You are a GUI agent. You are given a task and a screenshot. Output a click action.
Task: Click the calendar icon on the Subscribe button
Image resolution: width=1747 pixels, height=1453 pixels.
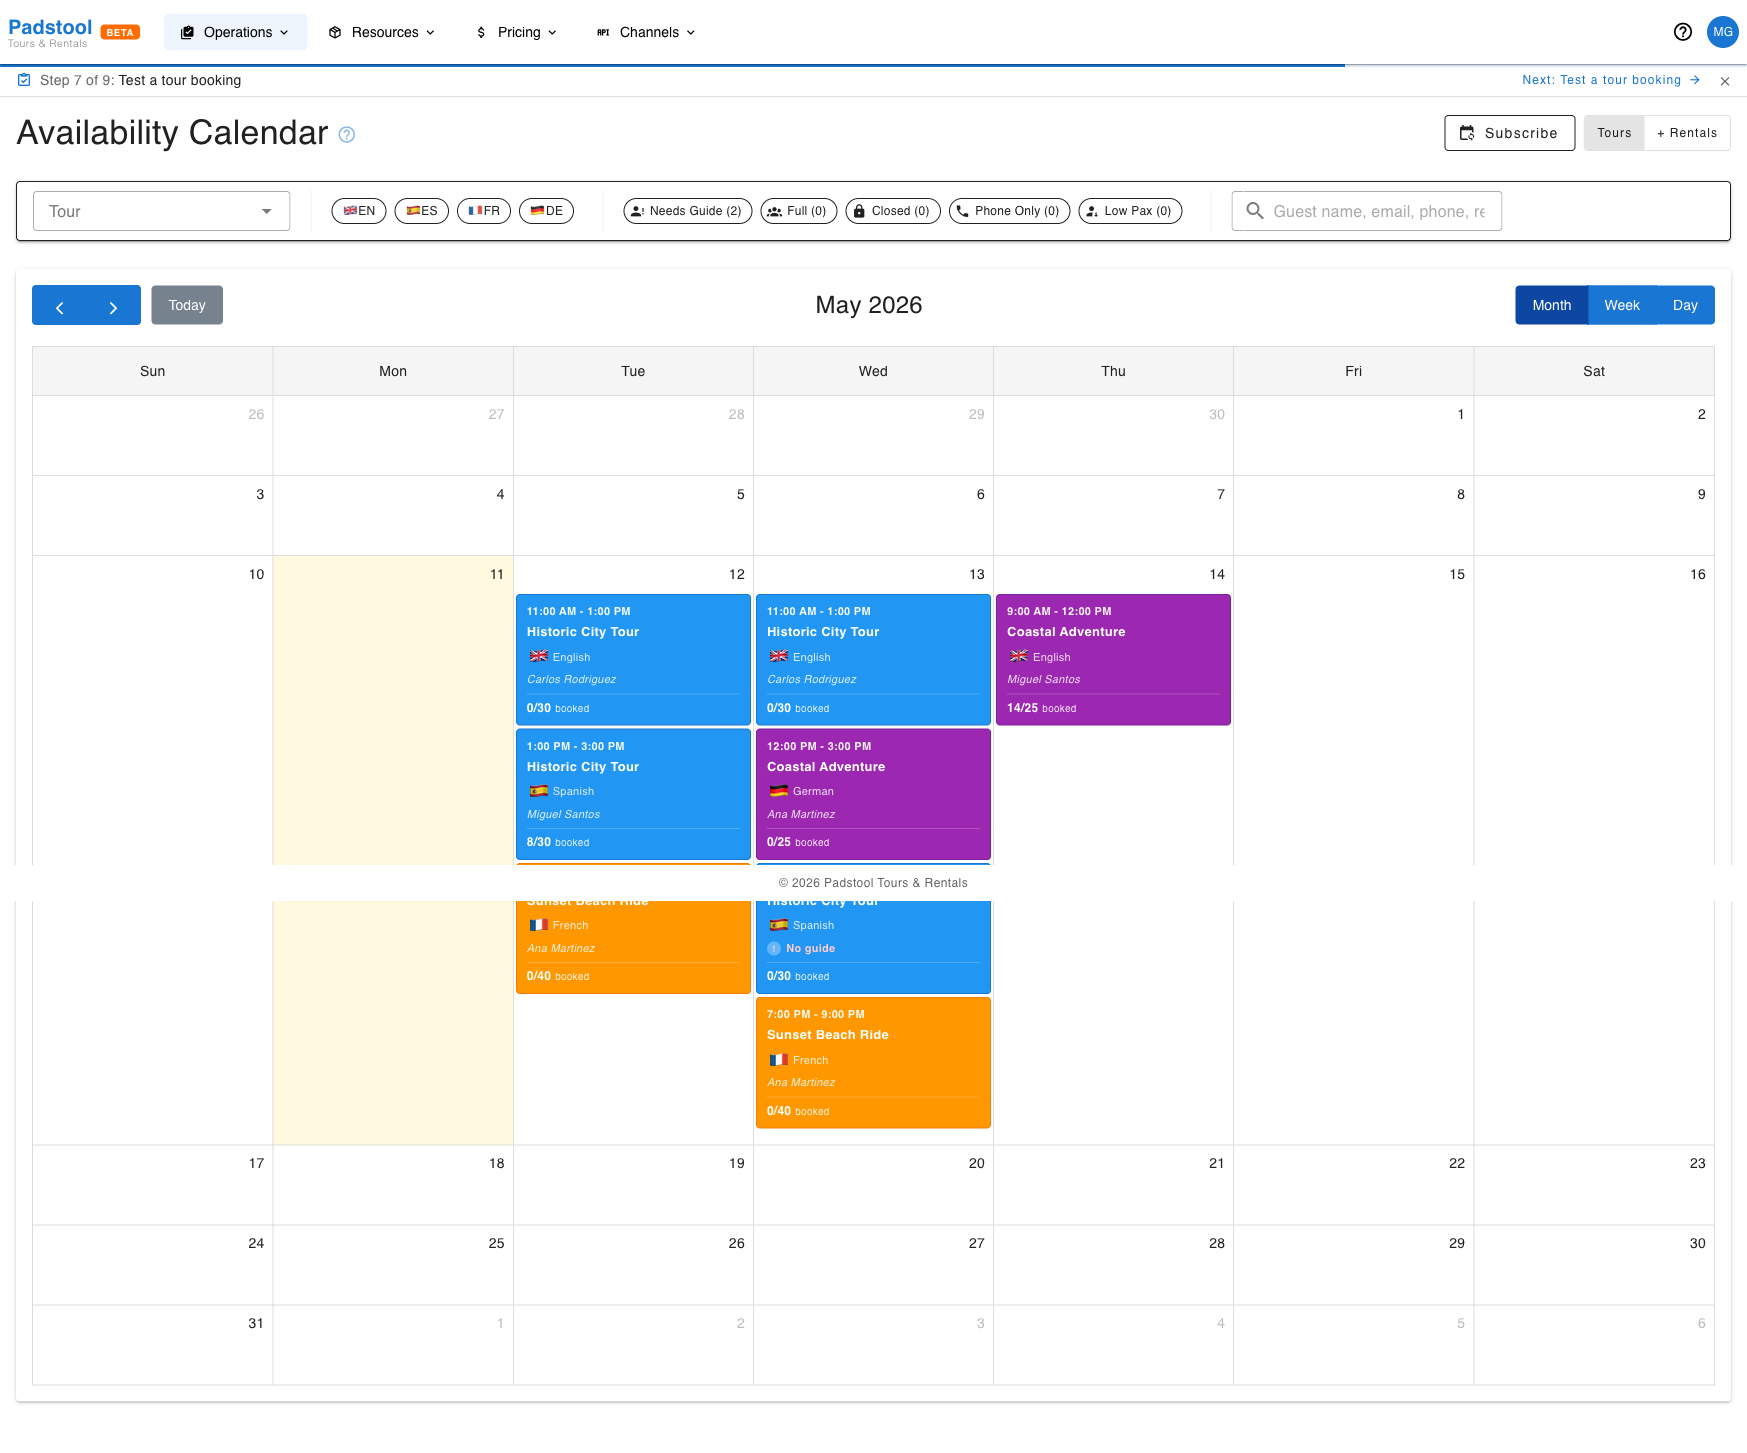tap(1467, 133)
